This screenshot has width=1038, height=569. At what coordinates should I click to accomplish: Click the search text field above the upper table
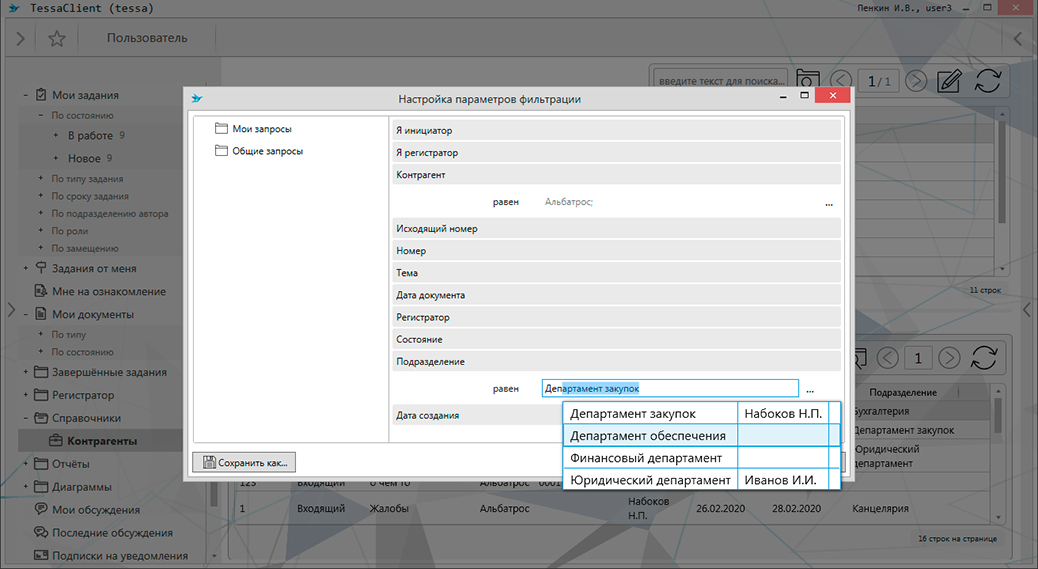click(718, 81)
